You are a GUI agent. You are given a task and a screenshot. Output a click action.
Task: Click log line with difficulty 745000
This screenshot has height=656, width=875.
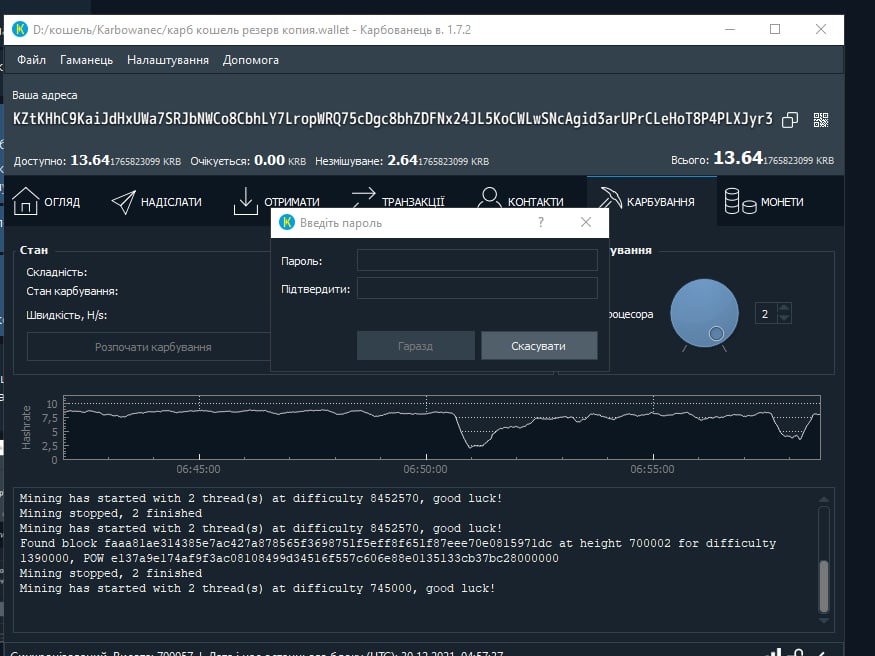point(257,588)
